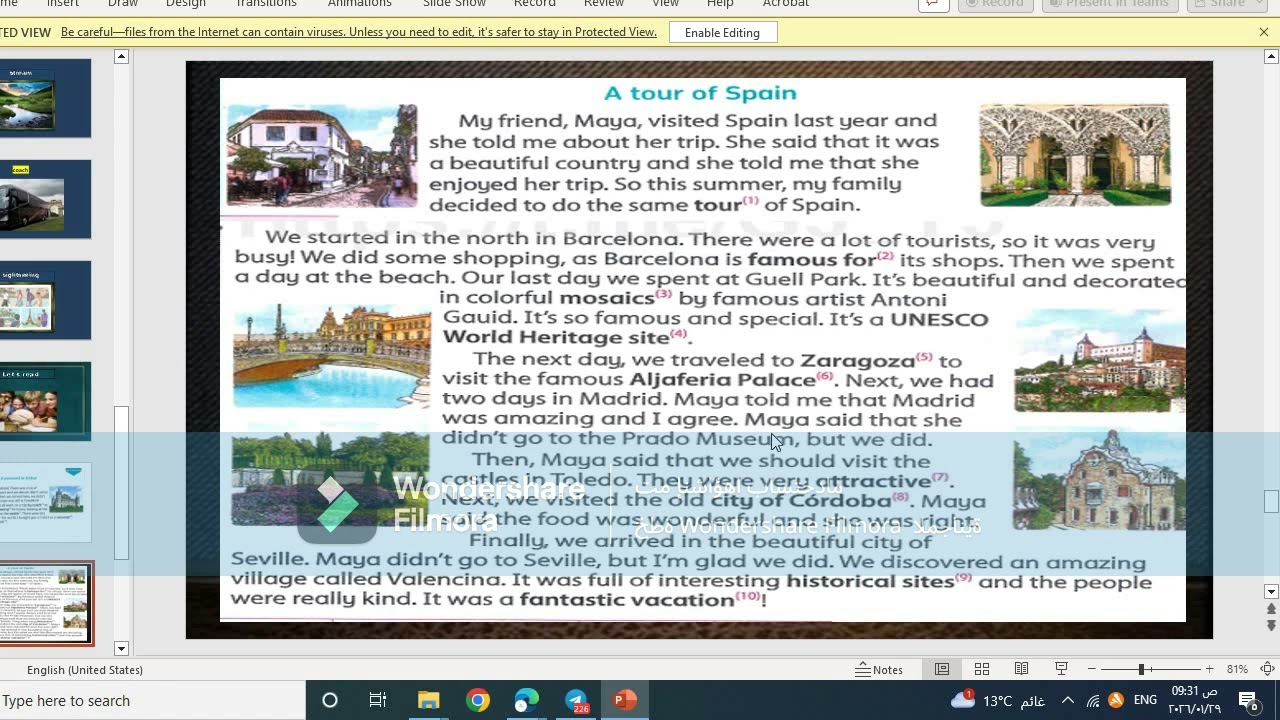Click the Protected View warning link
The height and width of the screenshot is (720, 1280).
(359, 32)
